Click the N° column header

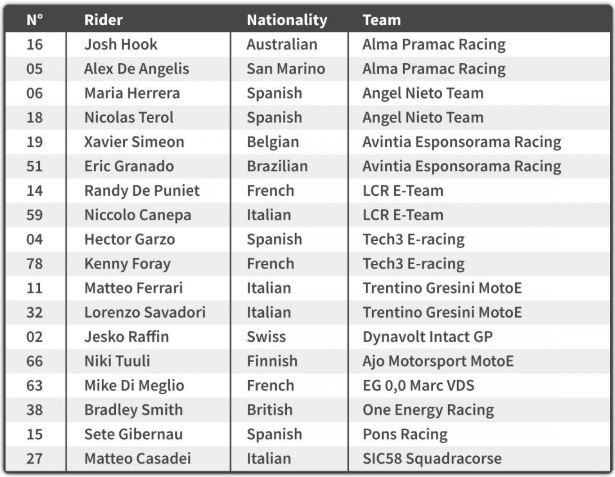tap(35, 19)
